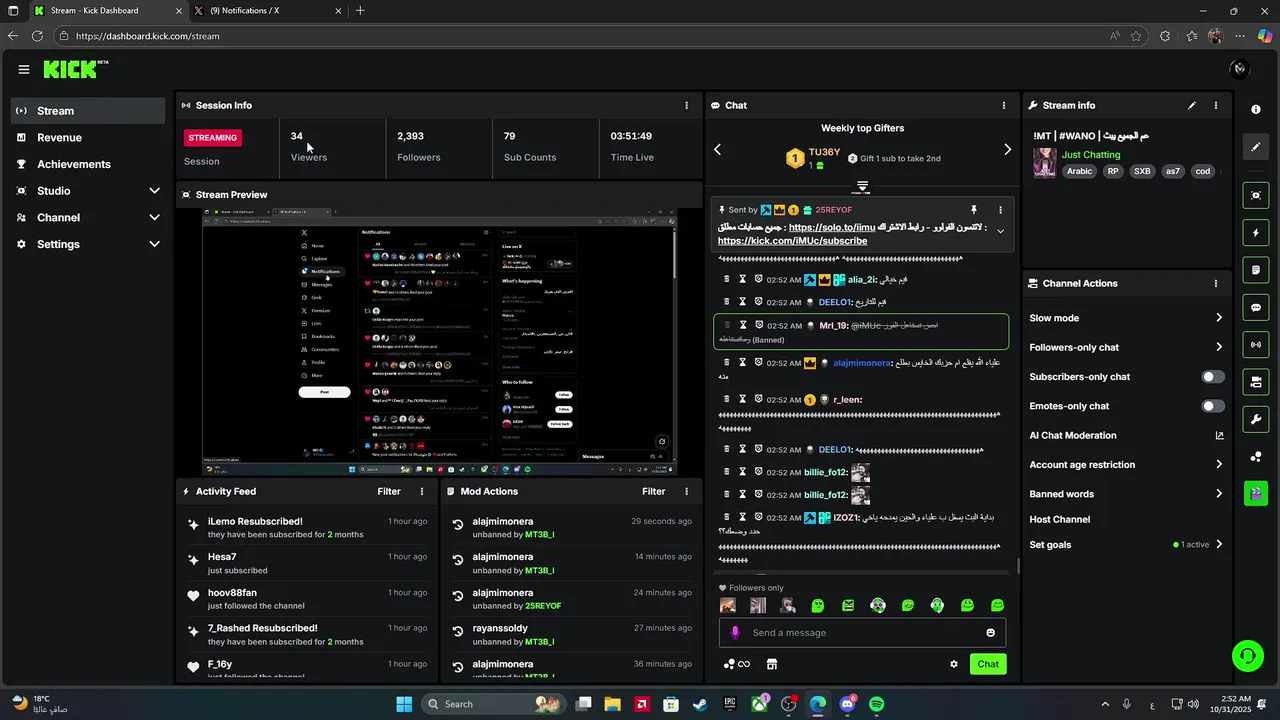Click the wrench tool icon in the right rail
This screenshot has height=720, width=1280.
point(1256,419)
